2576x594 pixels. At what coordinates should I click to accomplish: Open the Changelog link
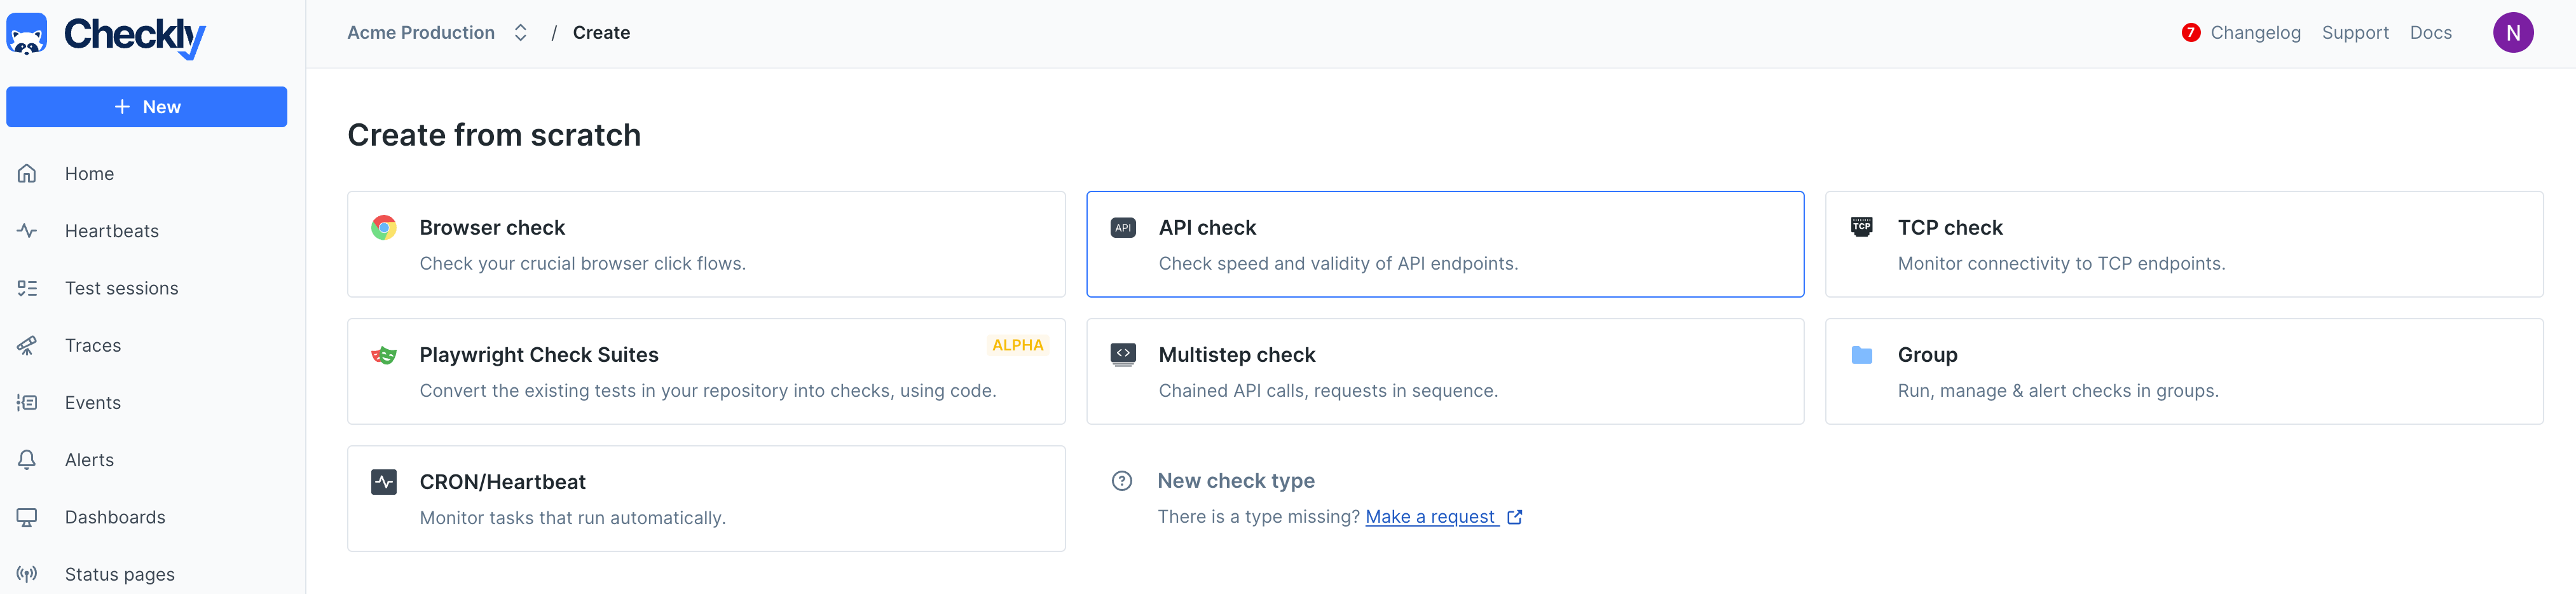[2255, 33]
